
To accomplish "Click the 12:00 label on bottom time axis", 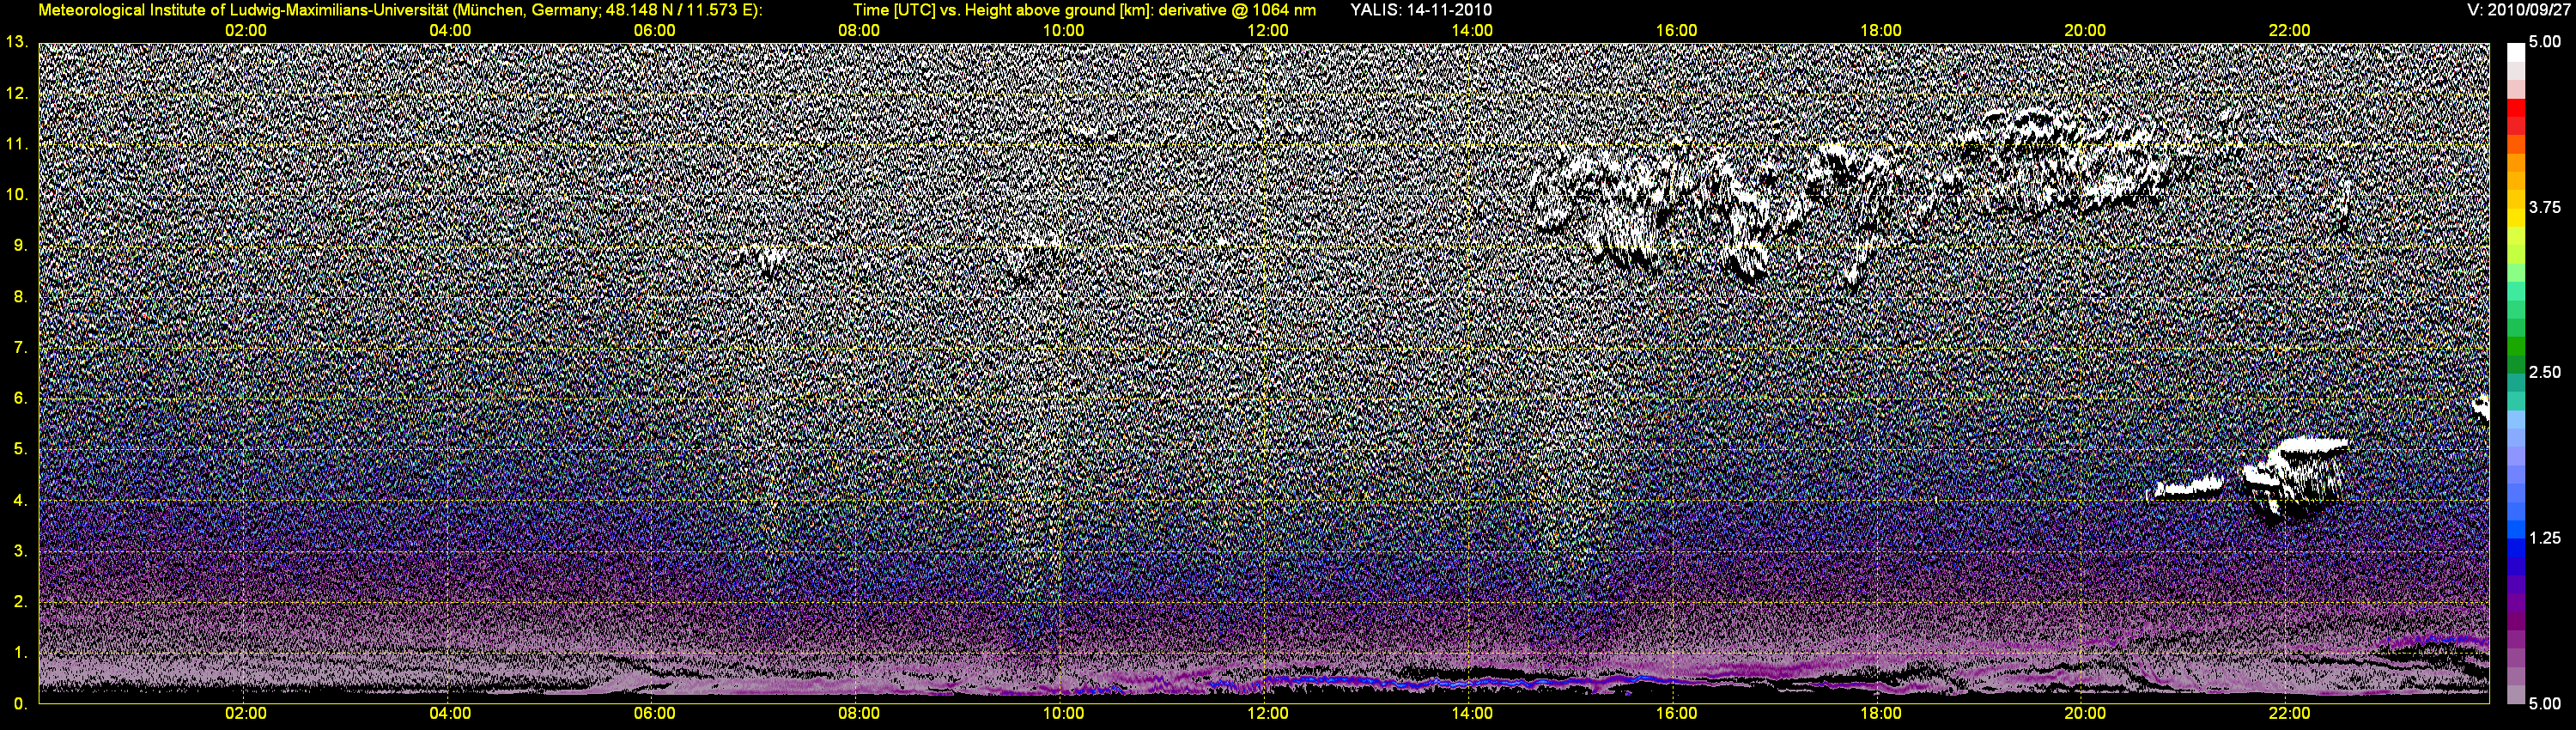I will pyautogui.click(x=1268, y=714).
